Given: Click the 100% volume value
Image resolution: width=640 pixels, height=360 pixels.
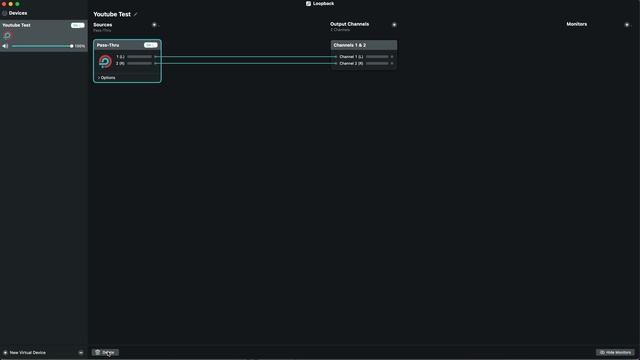Looking at the screenshot, I should tap(80, 46).
